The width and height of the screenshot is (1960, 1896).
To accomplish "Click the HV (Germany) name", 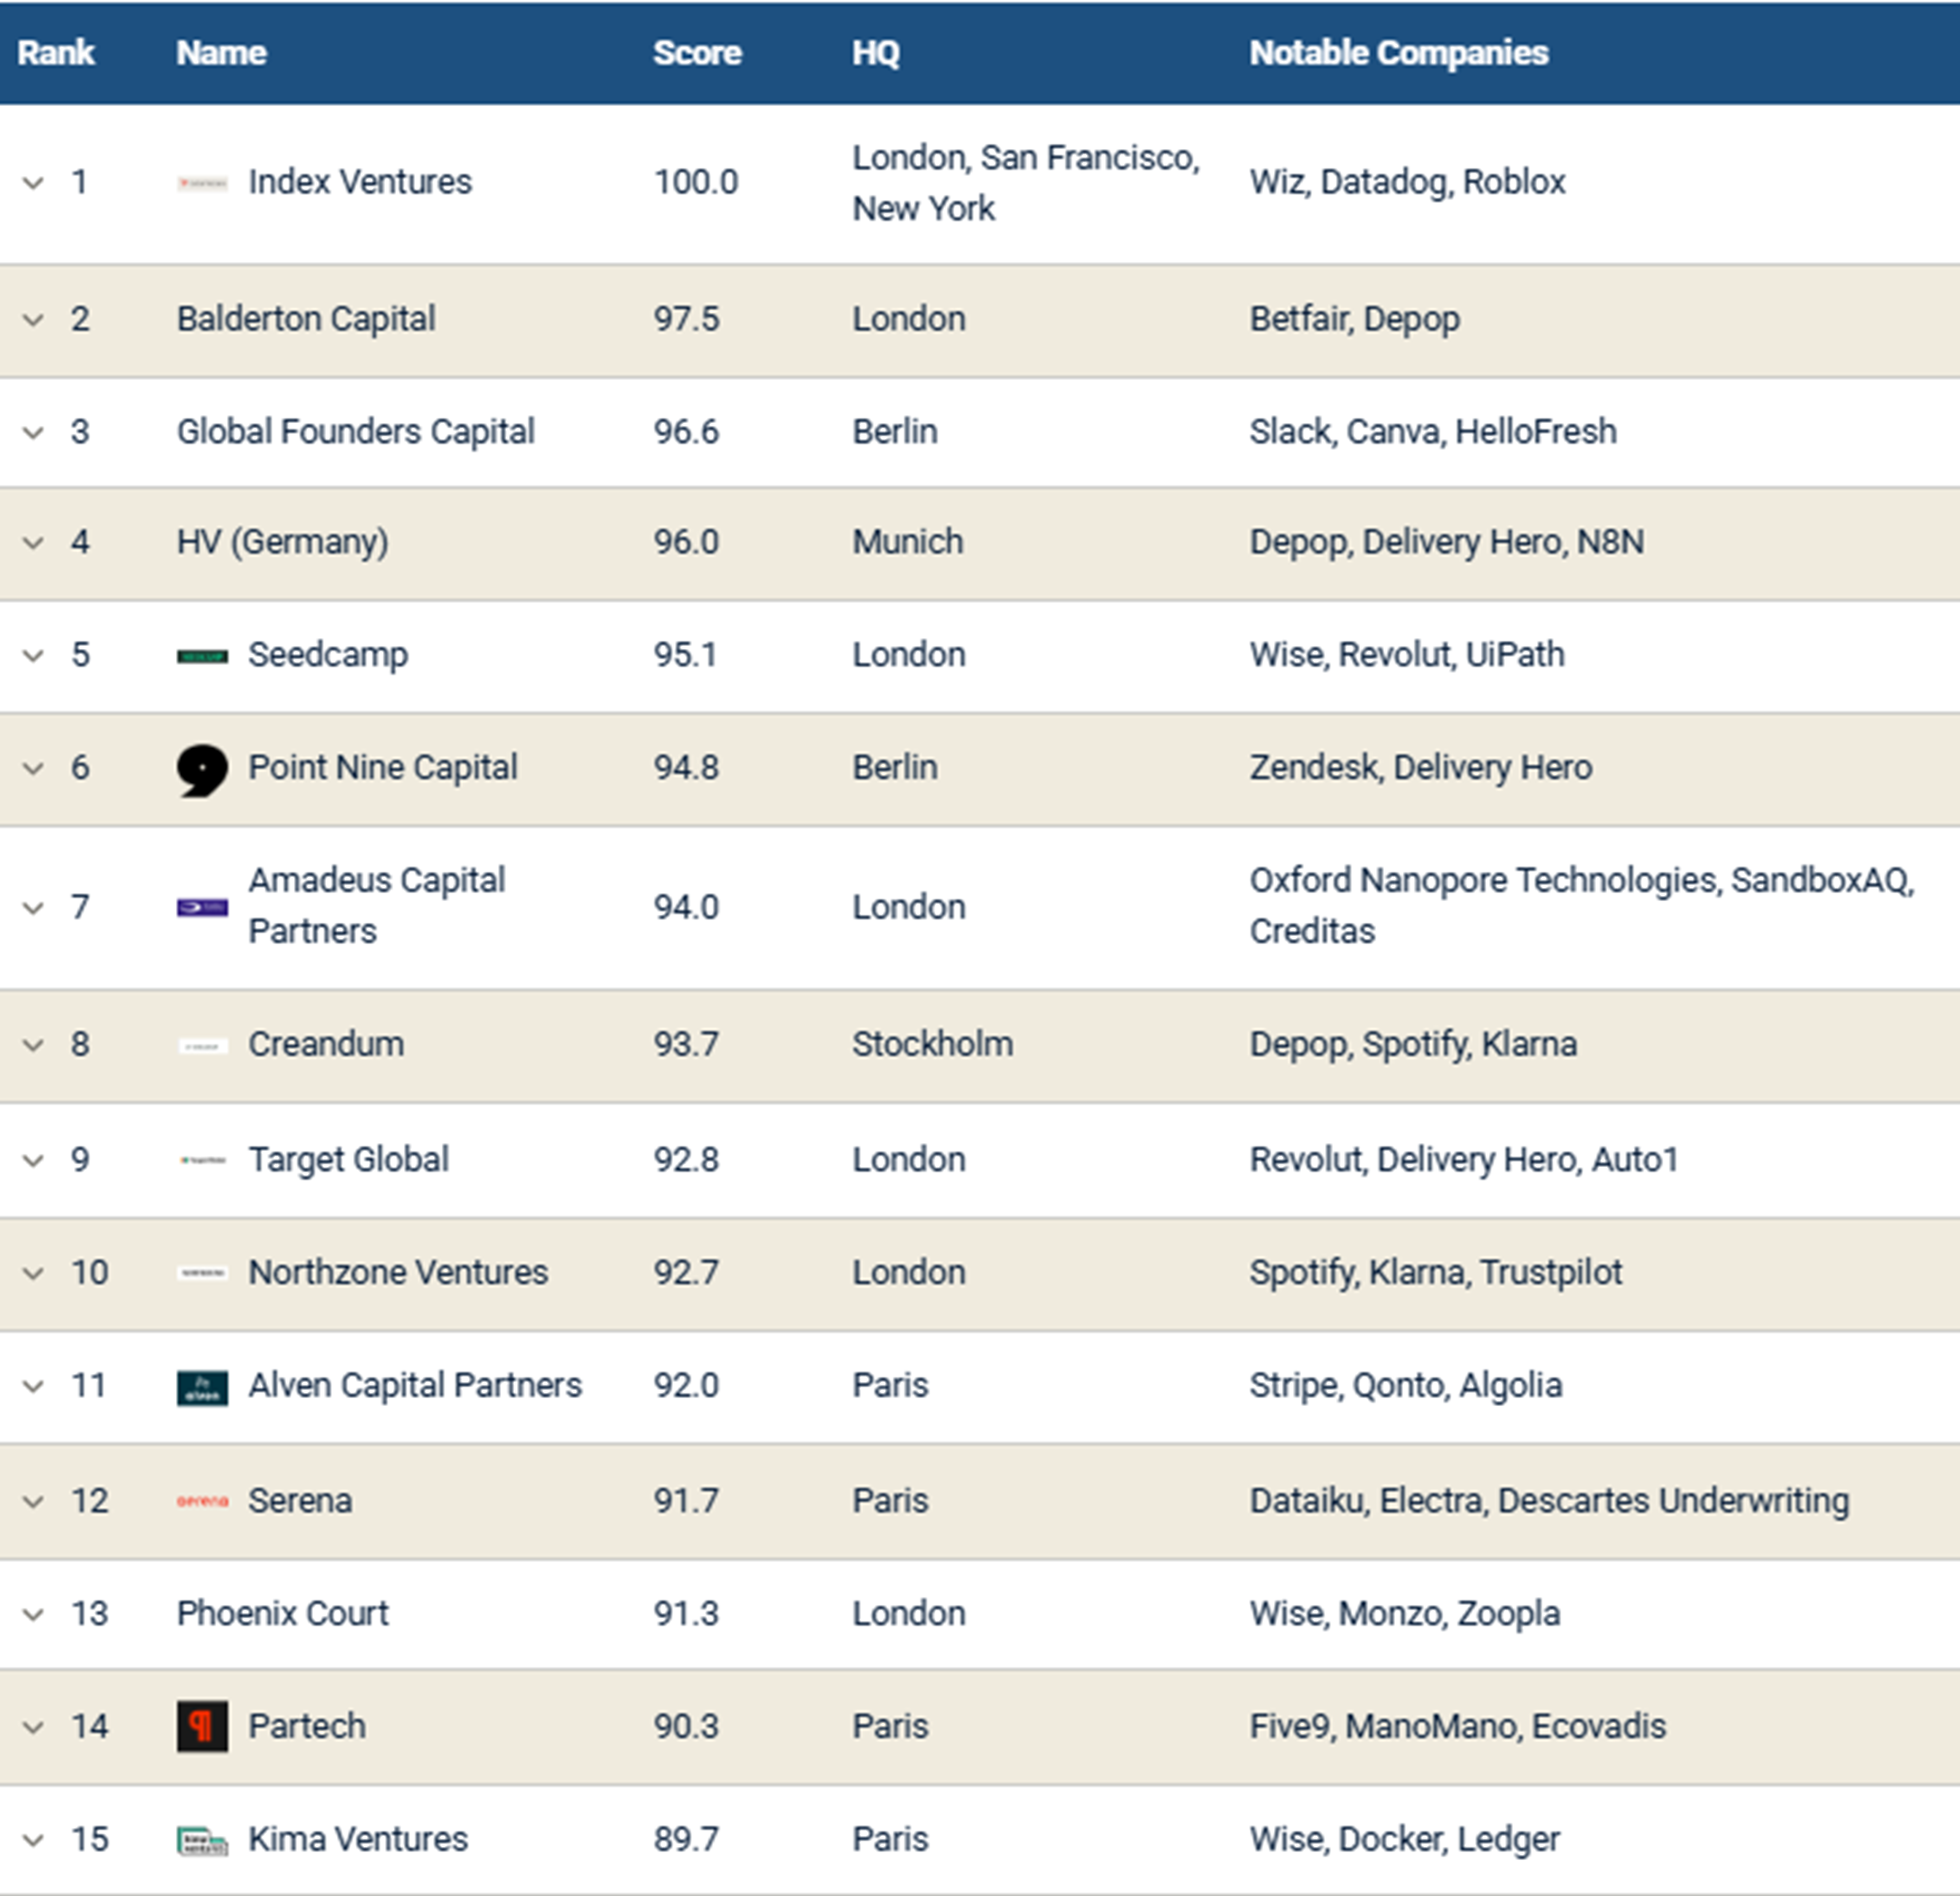I will [283, 542].
